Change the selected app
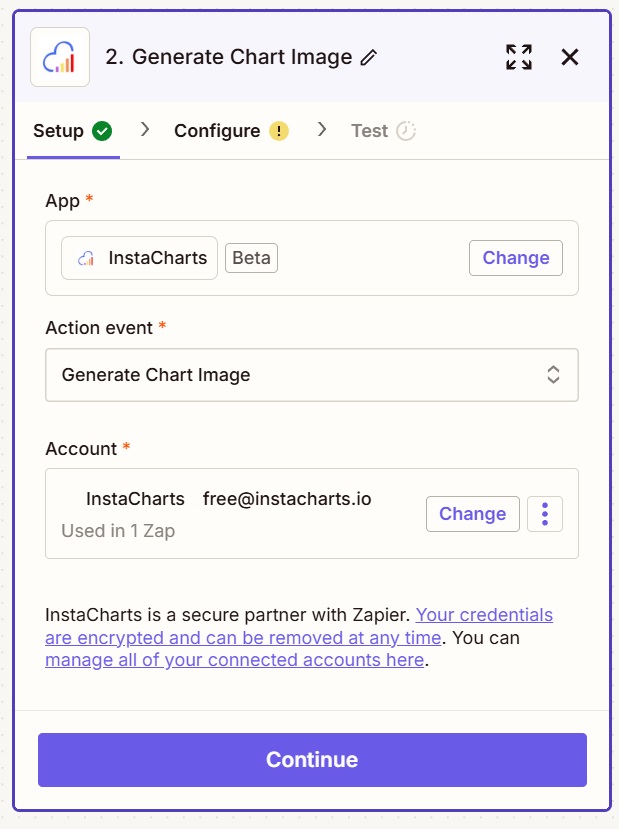 tap(515, 258)
